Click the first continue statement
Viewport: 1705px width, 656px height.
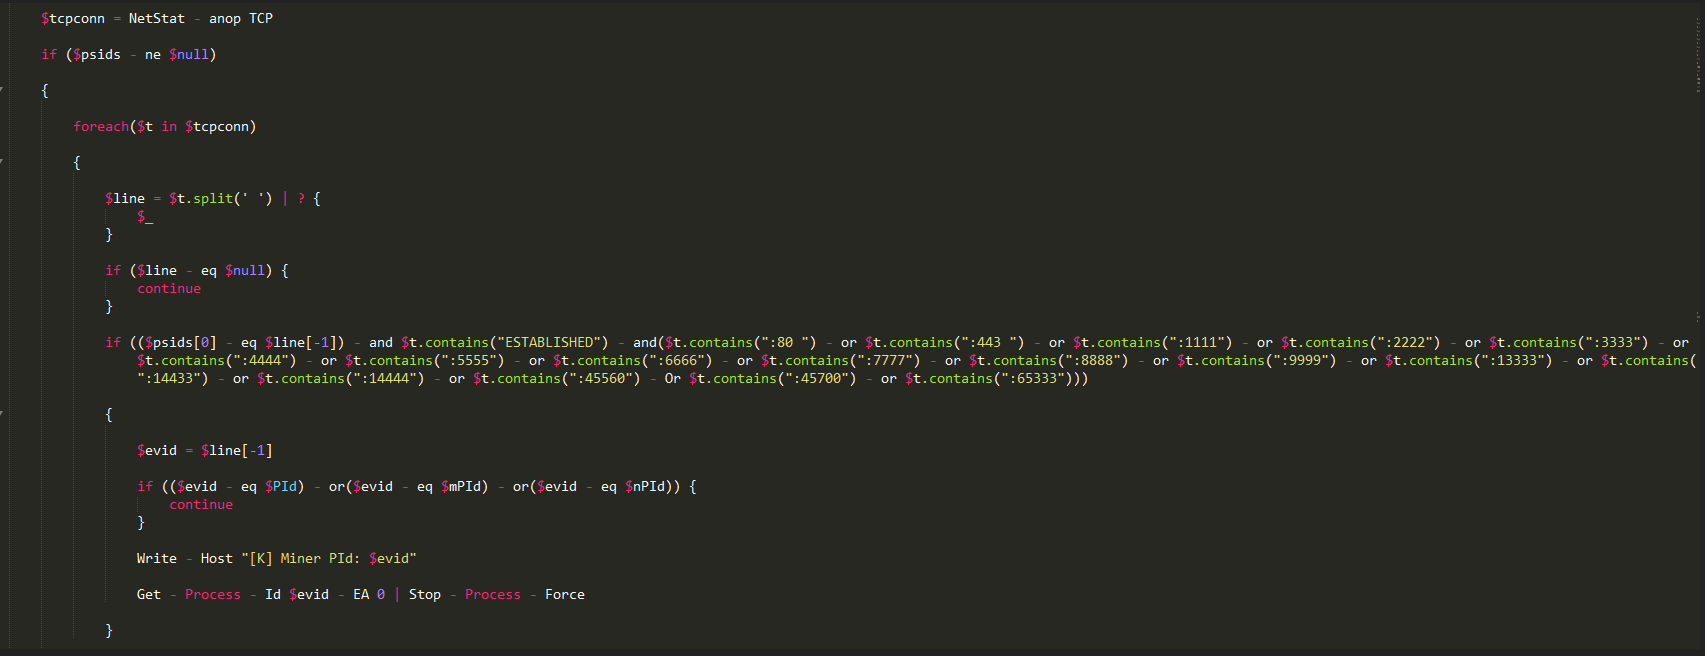point(169,288)
